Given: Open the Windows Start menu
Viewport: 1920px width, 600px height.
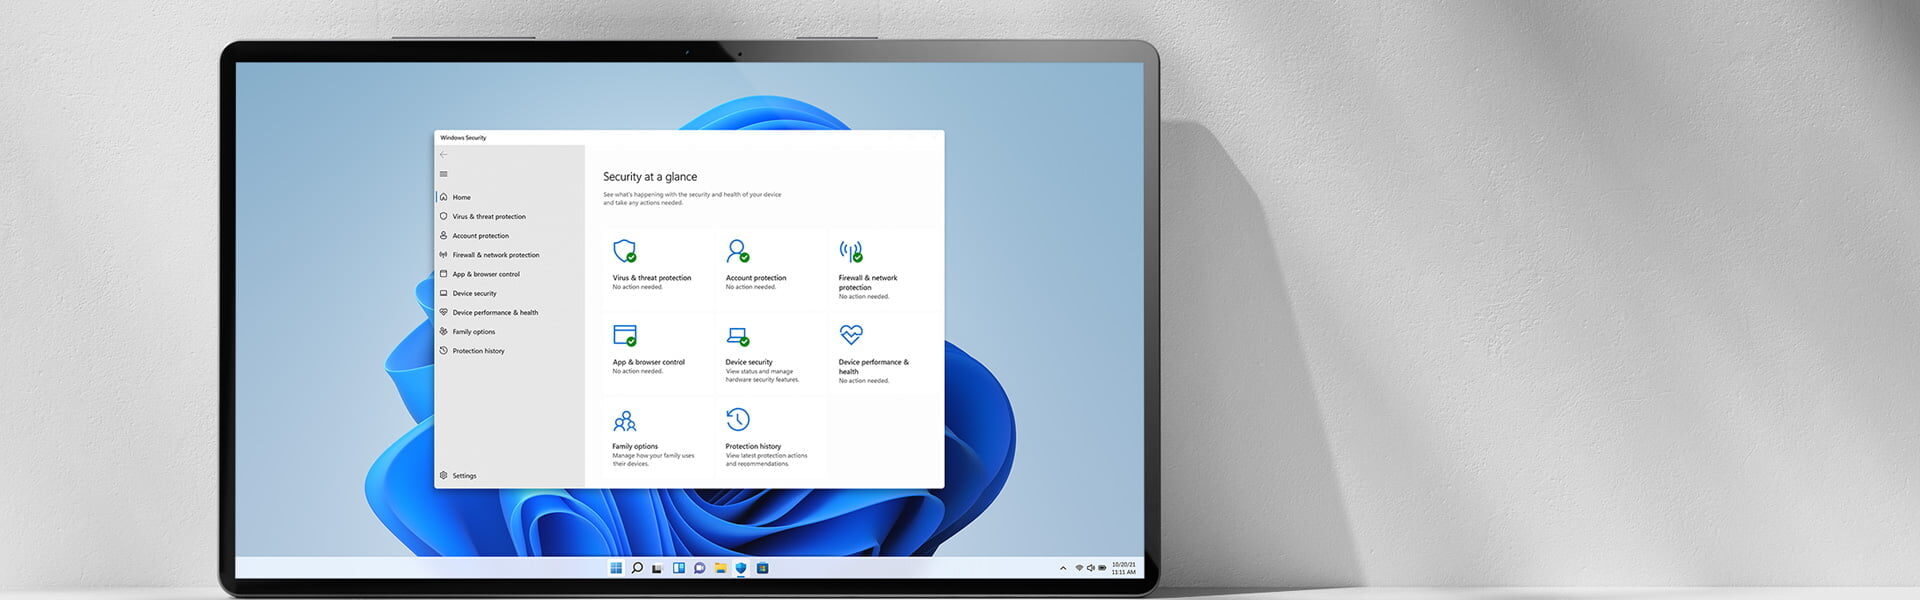Looking at the screenshot, I should (x=616, y=568).
